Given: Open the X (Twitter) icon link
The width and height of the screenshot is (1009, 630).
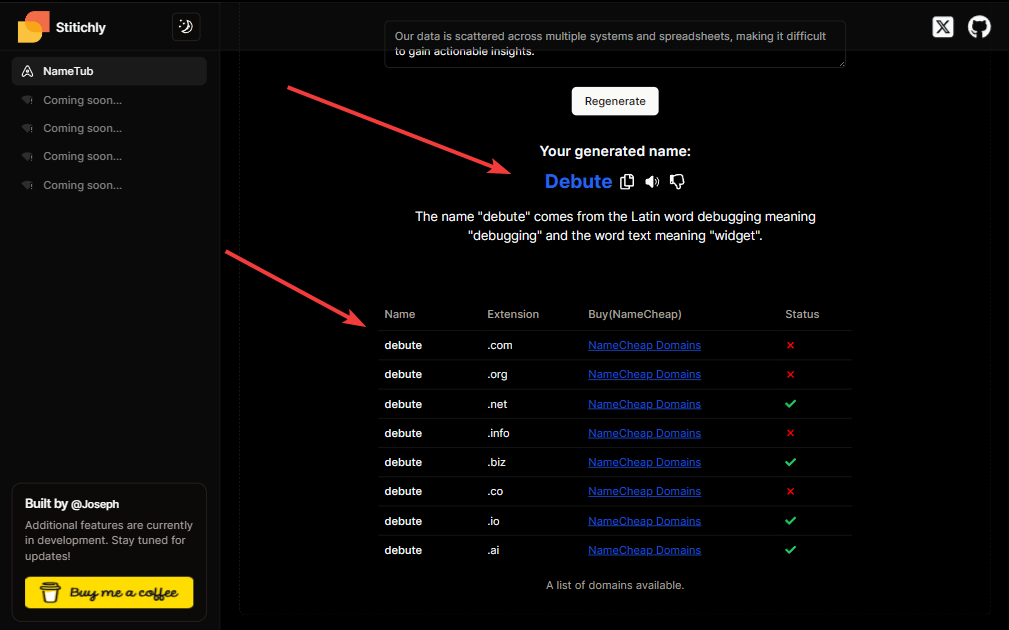Looking at the screenshot, I should point(943,27).
